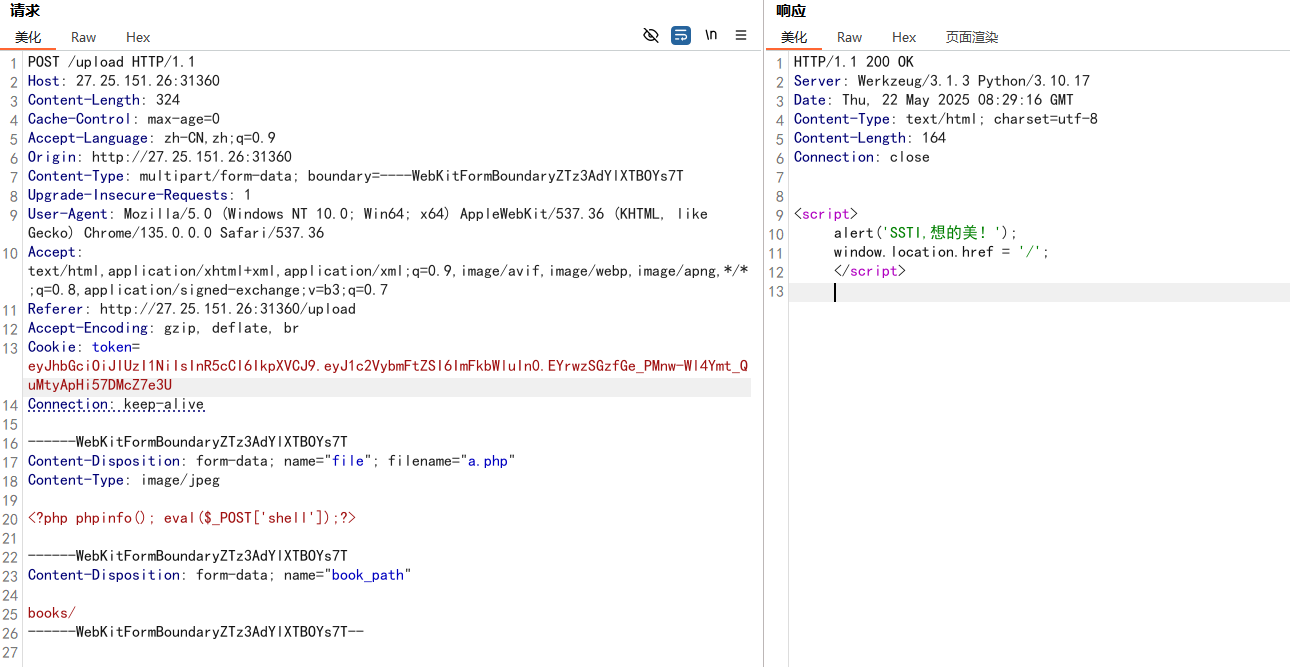Click the Content-Length: 324 request header
Screen dimensions: 1290x667
(x=104, y=100)
